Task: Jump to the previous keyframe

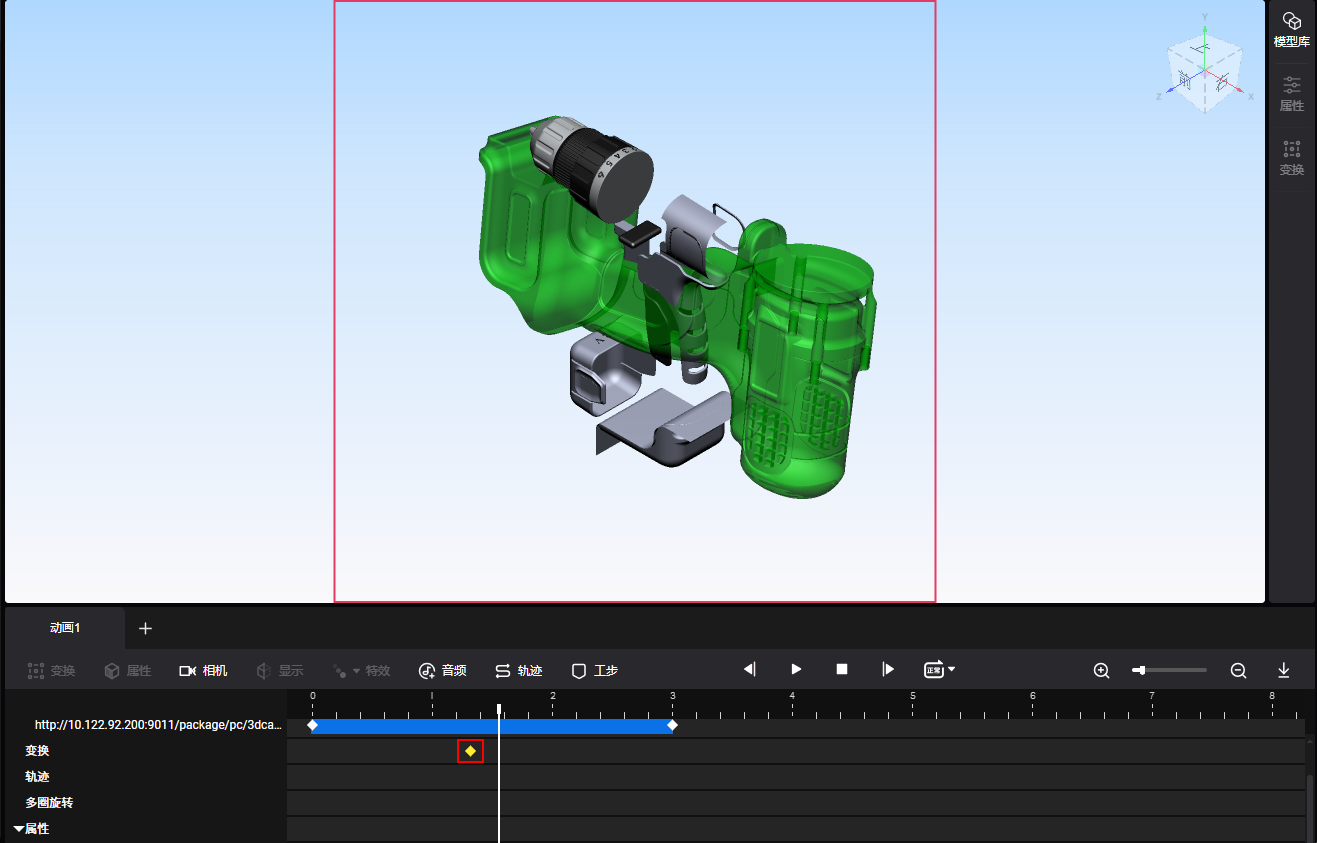Action: [750, 669]
